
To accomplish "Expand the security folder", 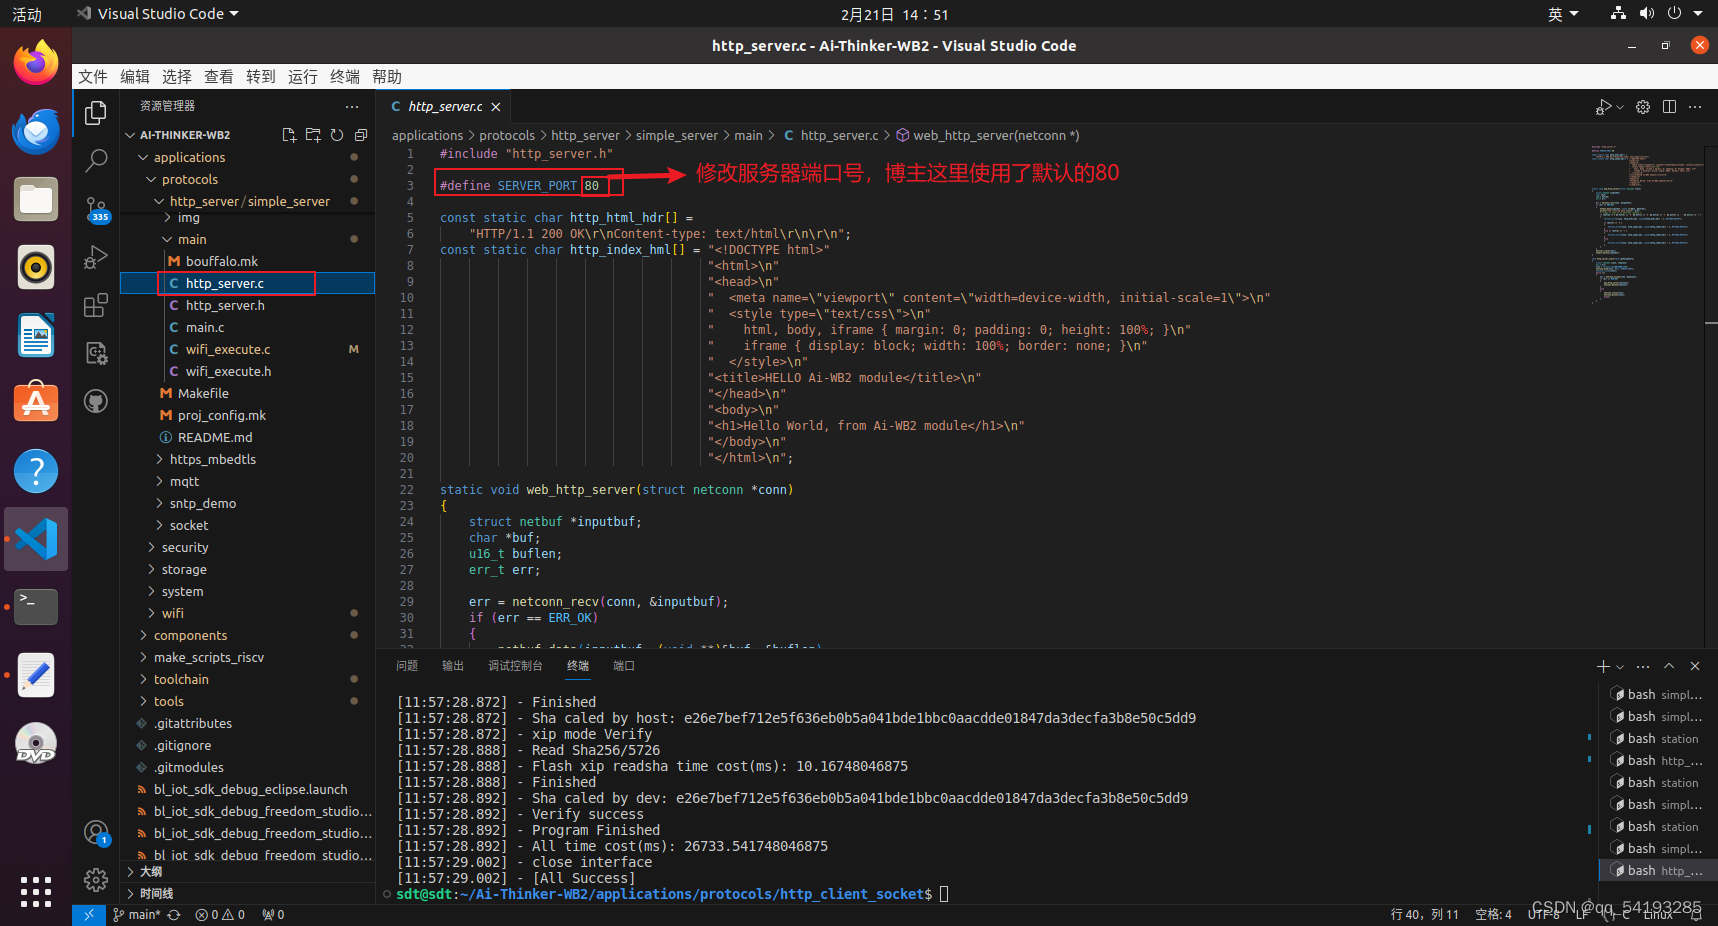I will (185, 547).
